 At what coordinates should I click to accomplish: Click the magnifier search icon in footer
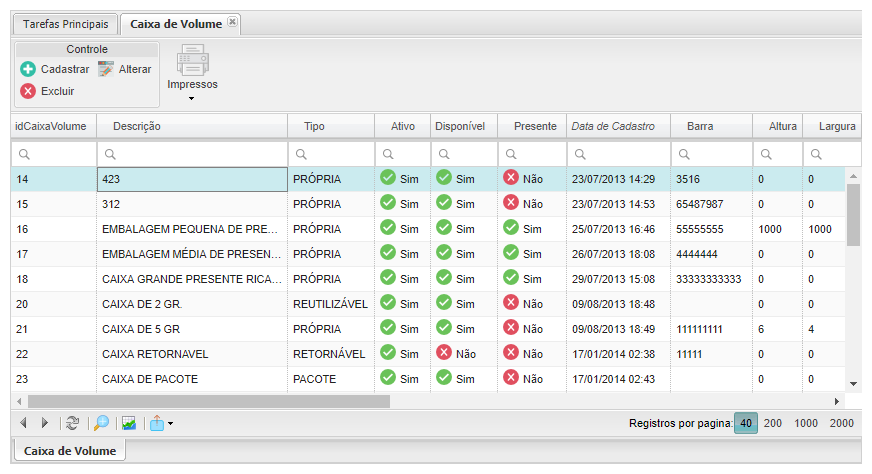point(101,423)
